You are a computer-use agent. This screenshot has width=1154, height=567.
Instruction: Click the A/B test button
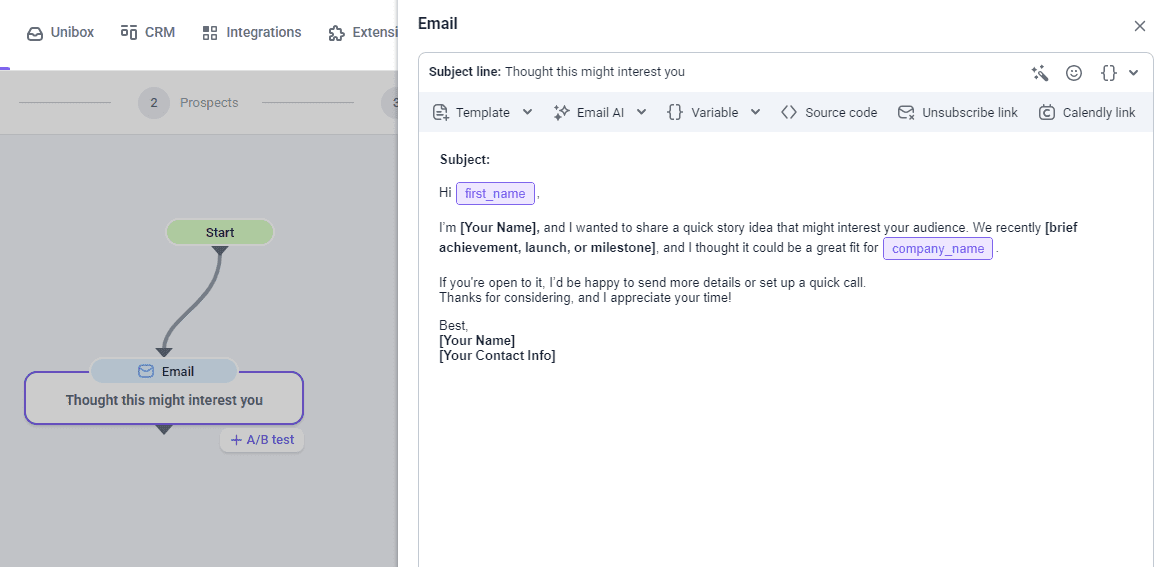click(x=262, y=440)
